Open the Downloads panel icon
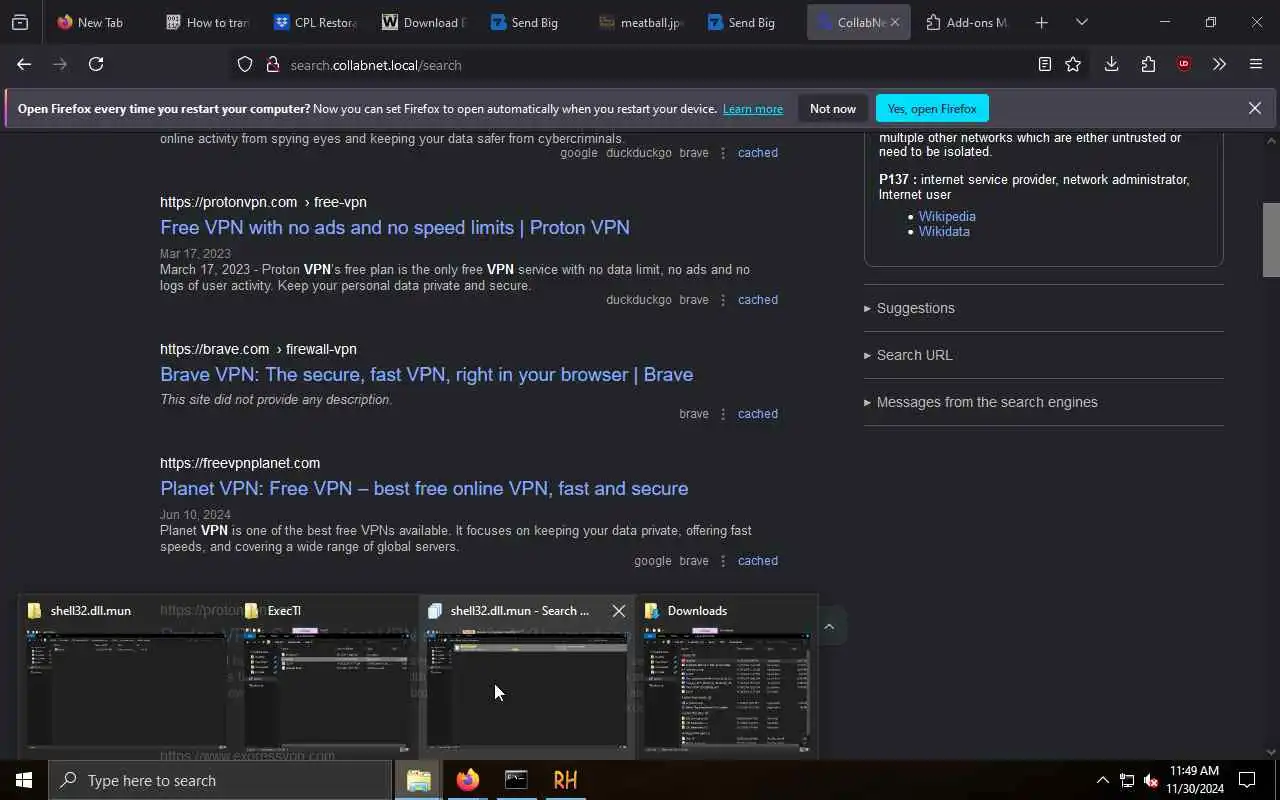This screenshot has width=1280, height=800. pos(1111,64)
